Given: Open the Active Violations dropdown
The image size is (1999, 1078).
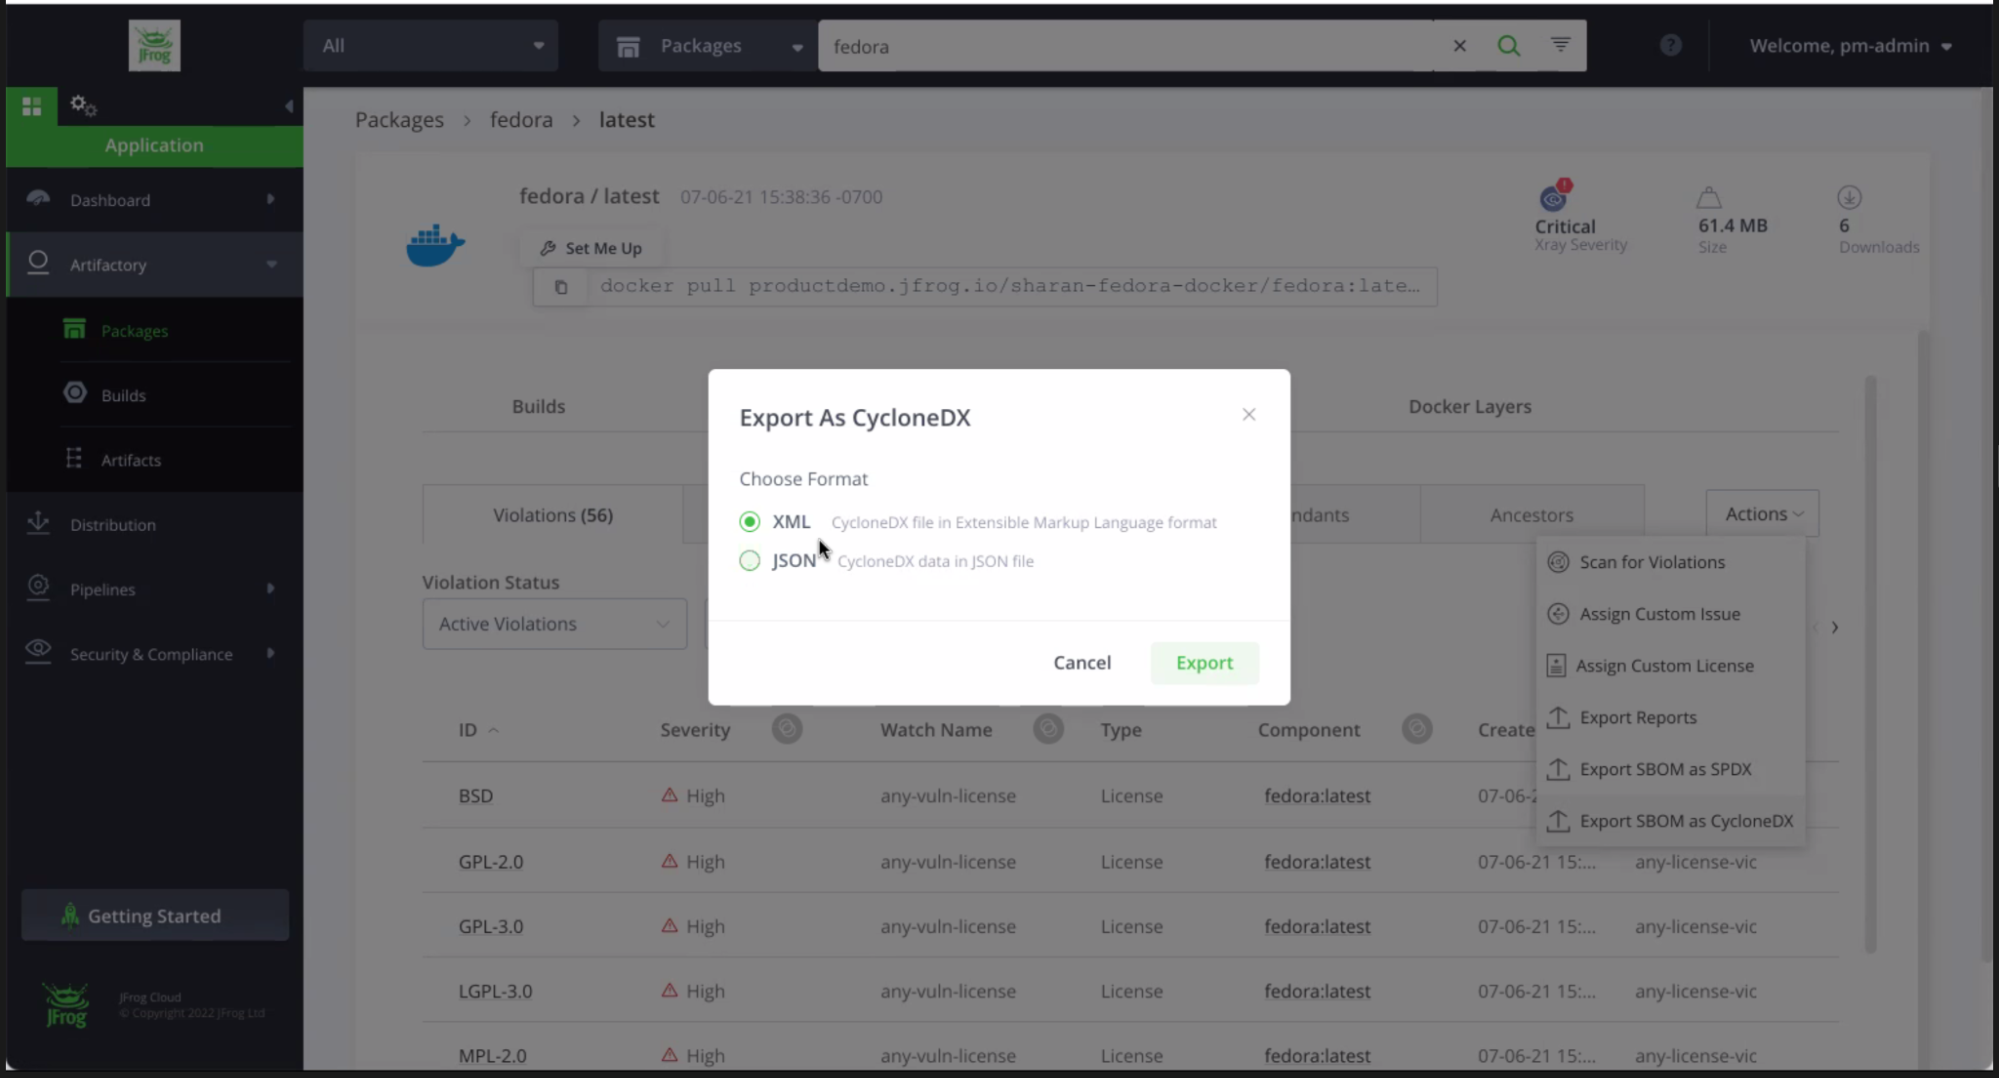Looking at the screenshot, I should (554, 624).
